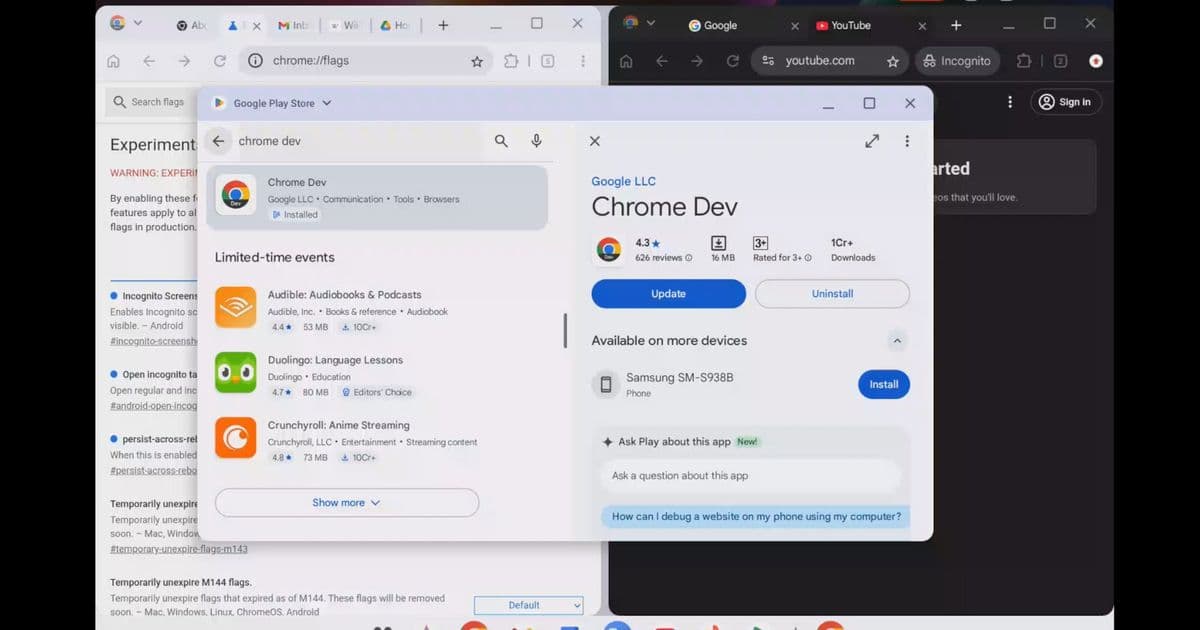Expand the Show more list of apps
The image size is (1200, 630).
[346, 502]
